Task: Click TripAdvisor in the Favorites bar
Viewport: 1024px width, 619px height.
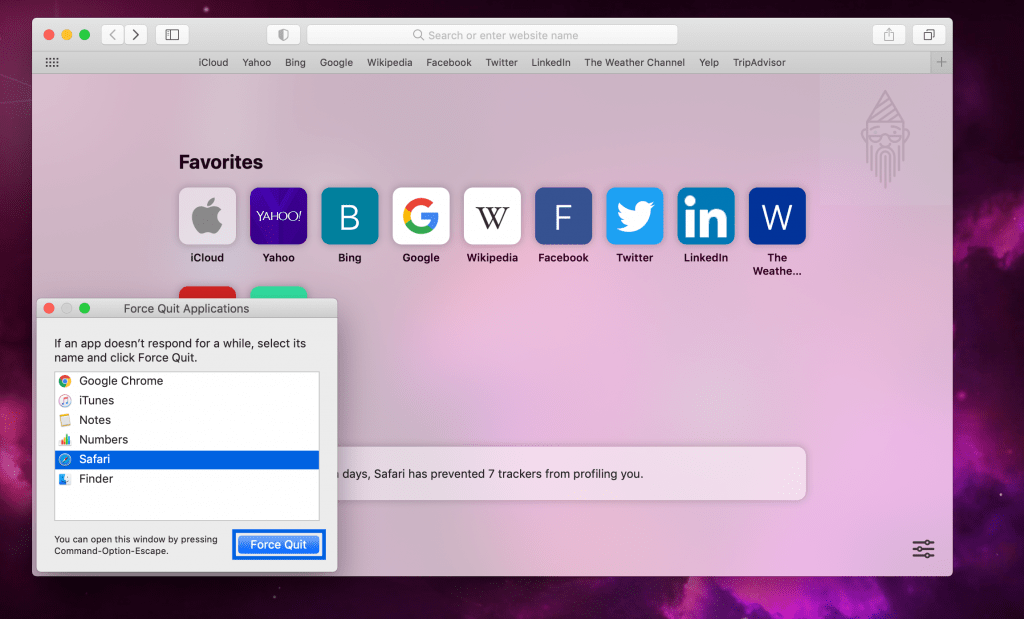Action: coord(759,63)
